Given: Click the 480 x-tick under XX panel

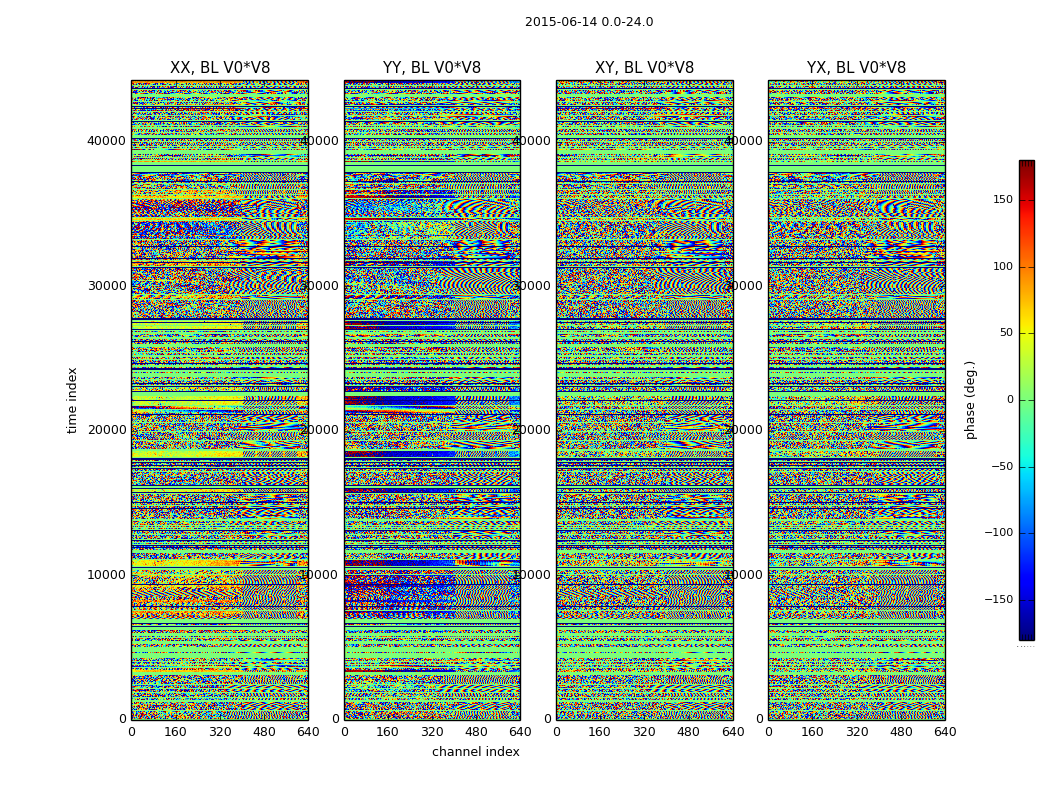Looking at the screenshot, I should [x=264, y=732].
